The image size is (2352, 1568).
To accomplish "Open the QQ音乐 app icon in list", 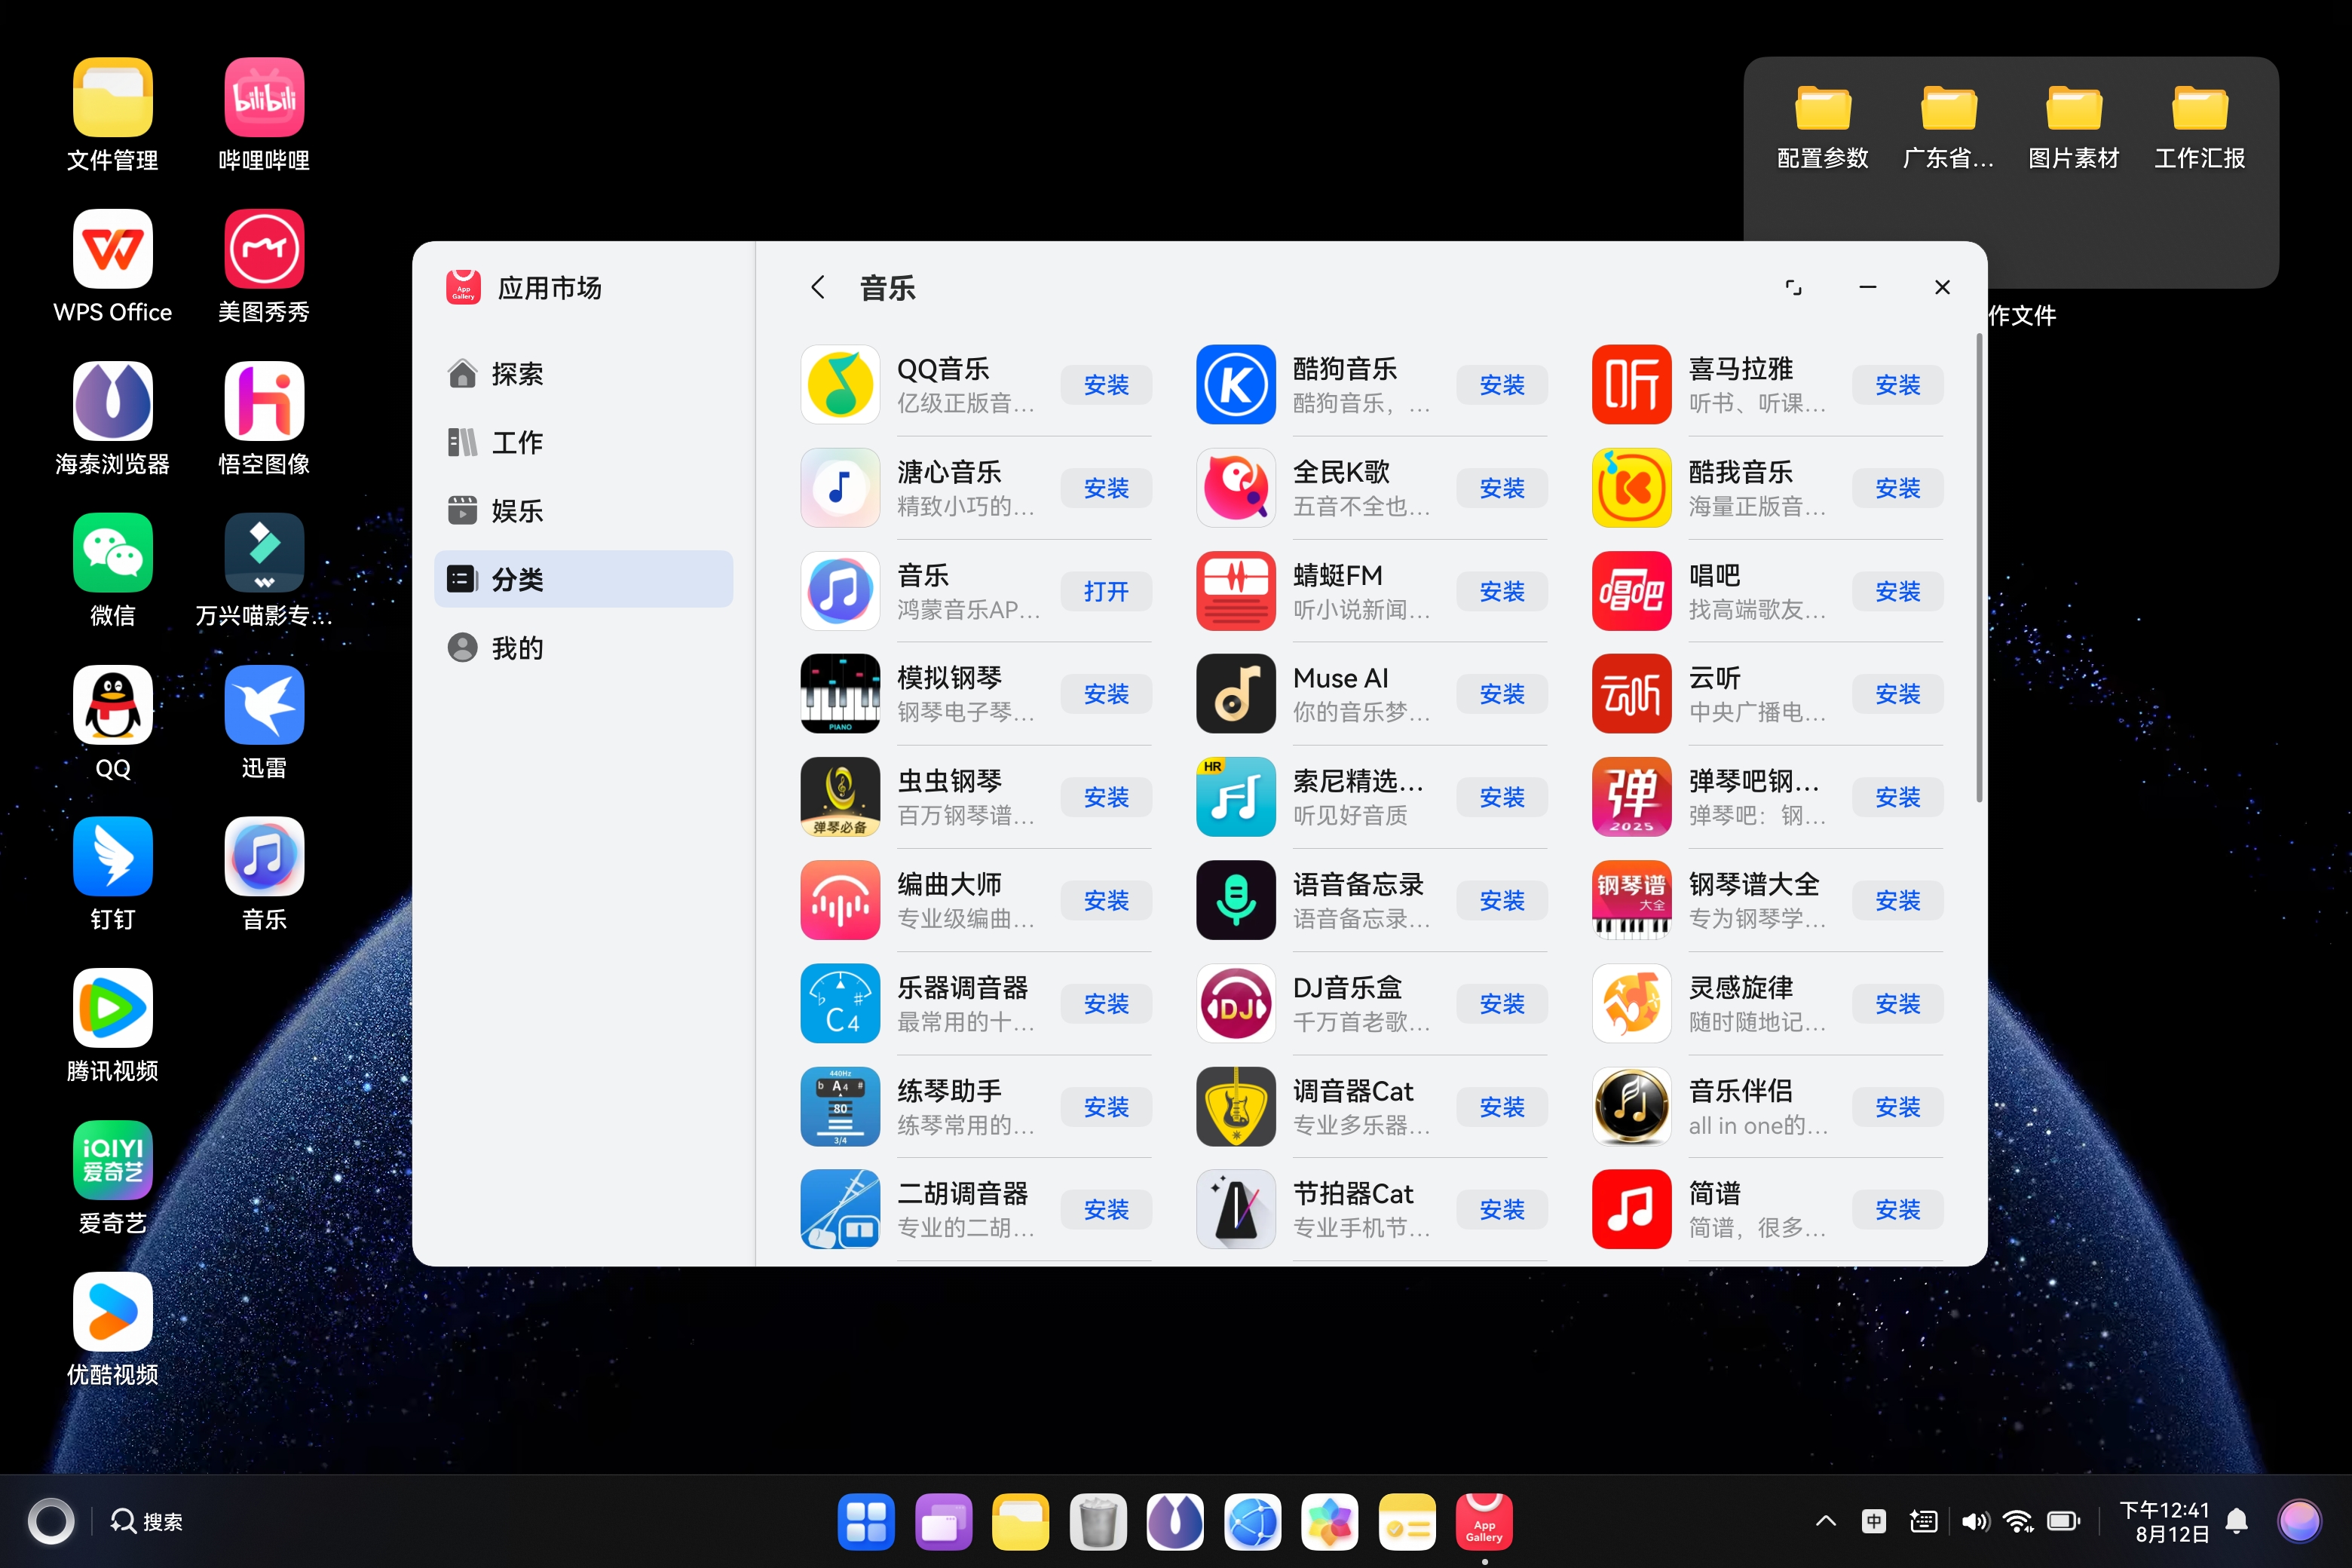I will tap(840, 385).
